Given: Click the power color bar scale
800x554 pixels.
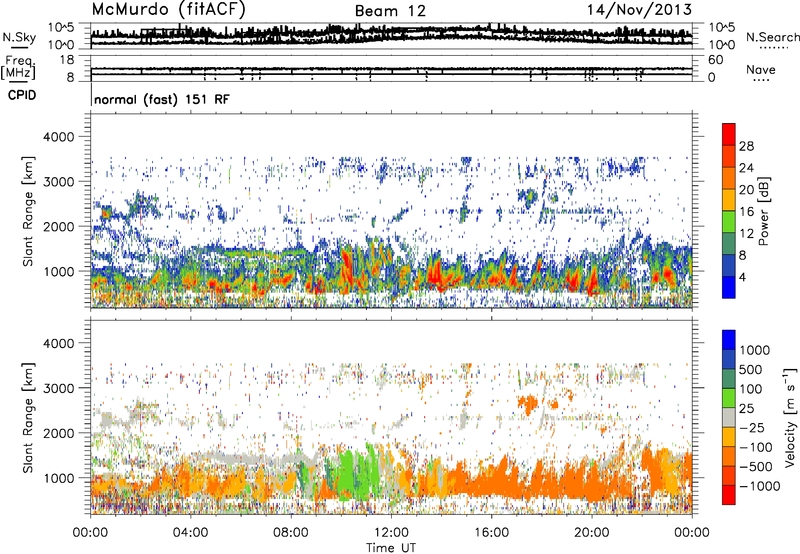Looking at the screenshot, I should 729,211.
